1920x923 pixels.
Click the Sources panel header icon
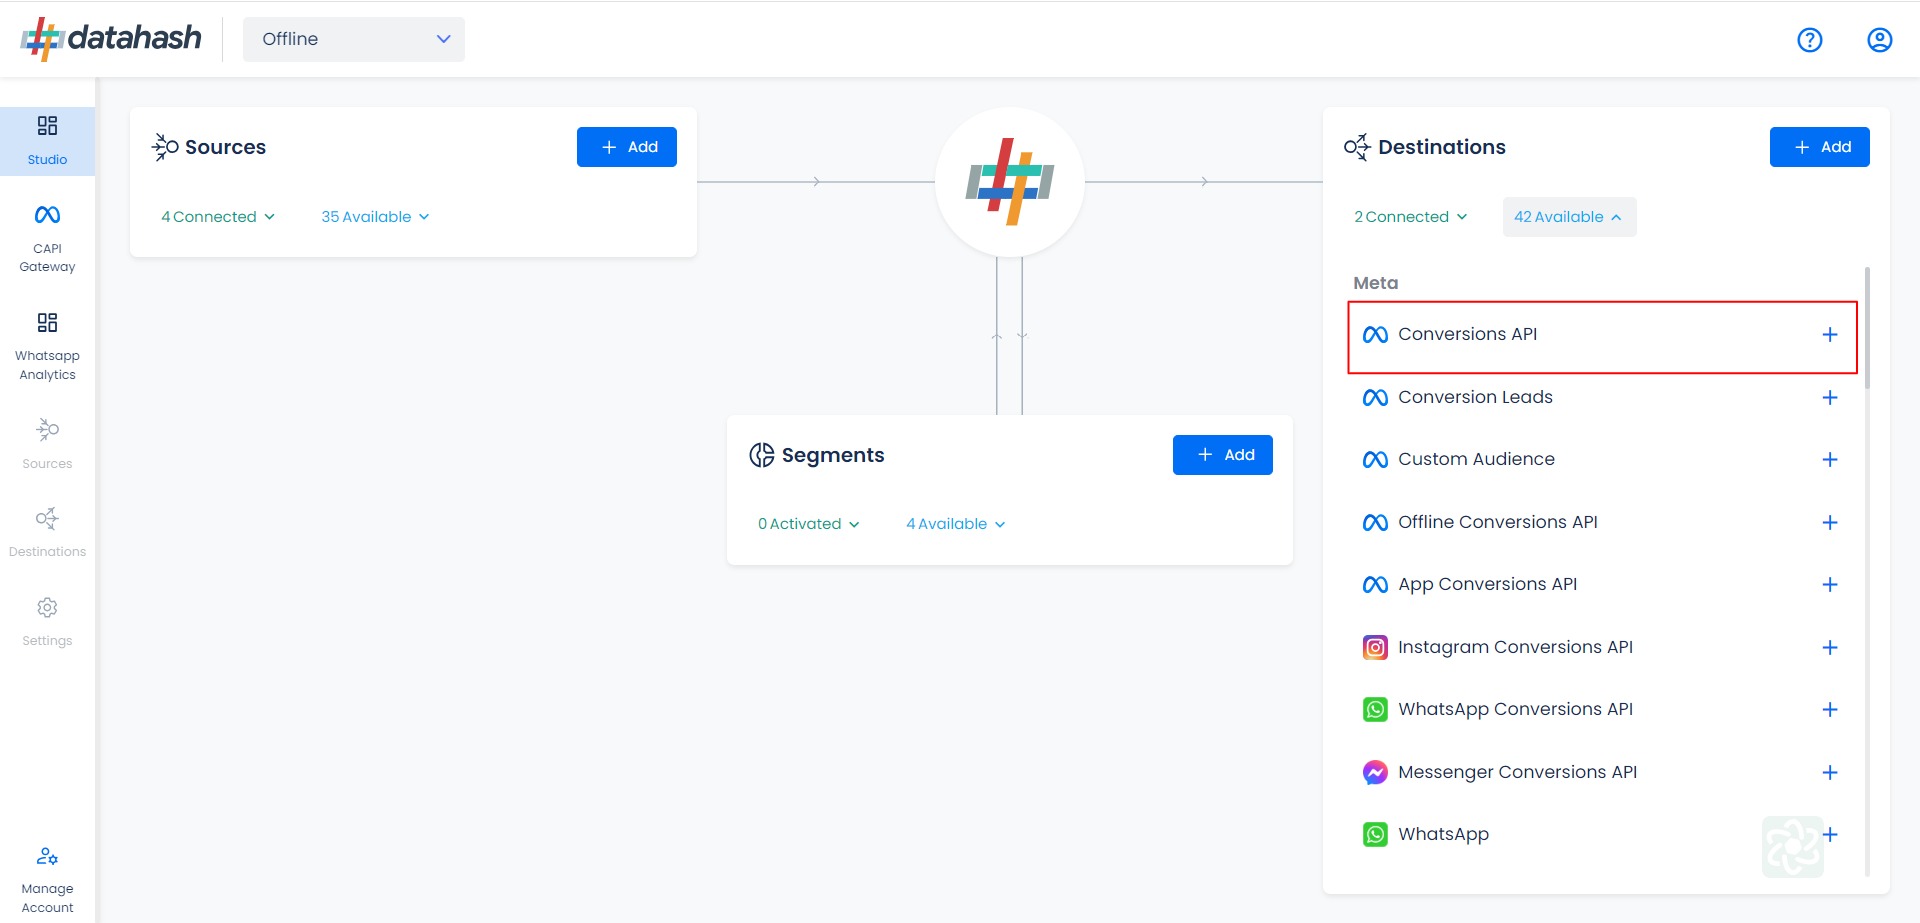click(x=165, y=147)
